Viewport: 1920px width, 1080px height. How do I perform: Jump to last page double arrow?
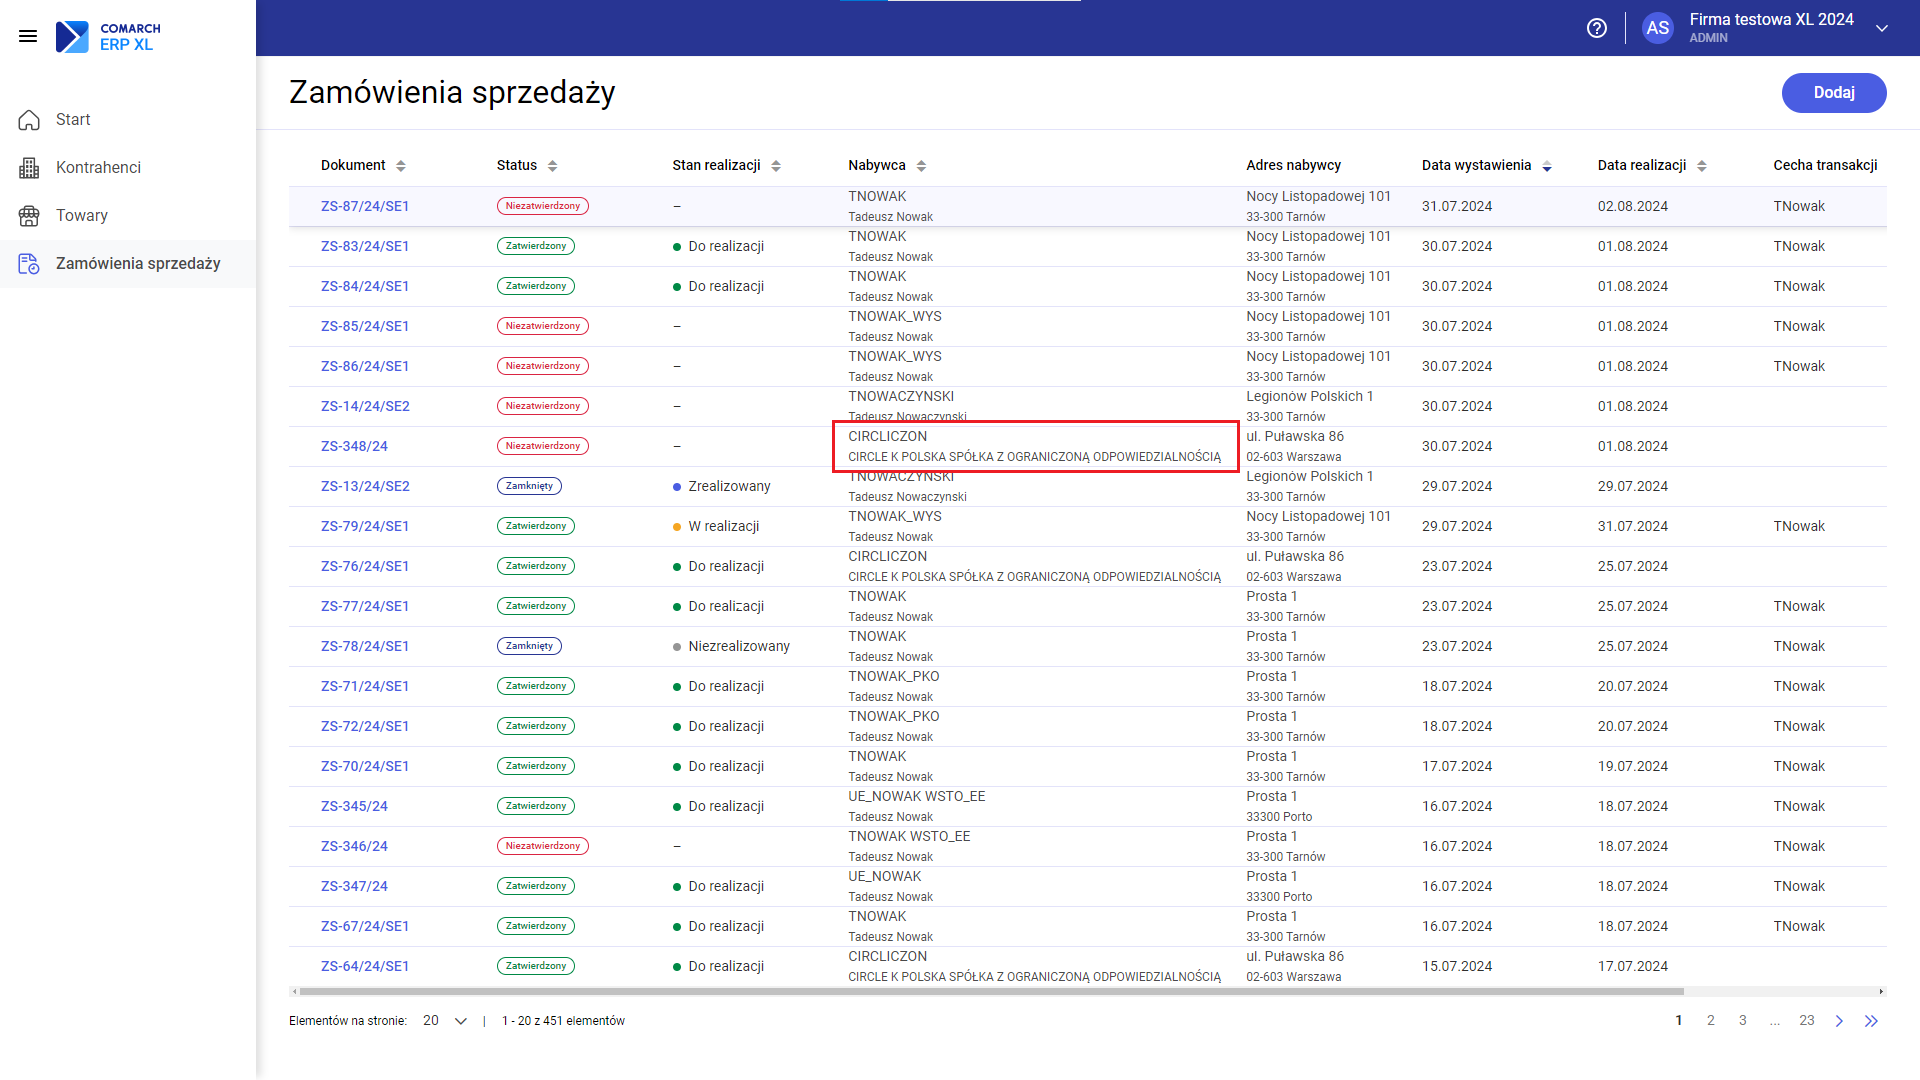(x=1871, y=1021)
